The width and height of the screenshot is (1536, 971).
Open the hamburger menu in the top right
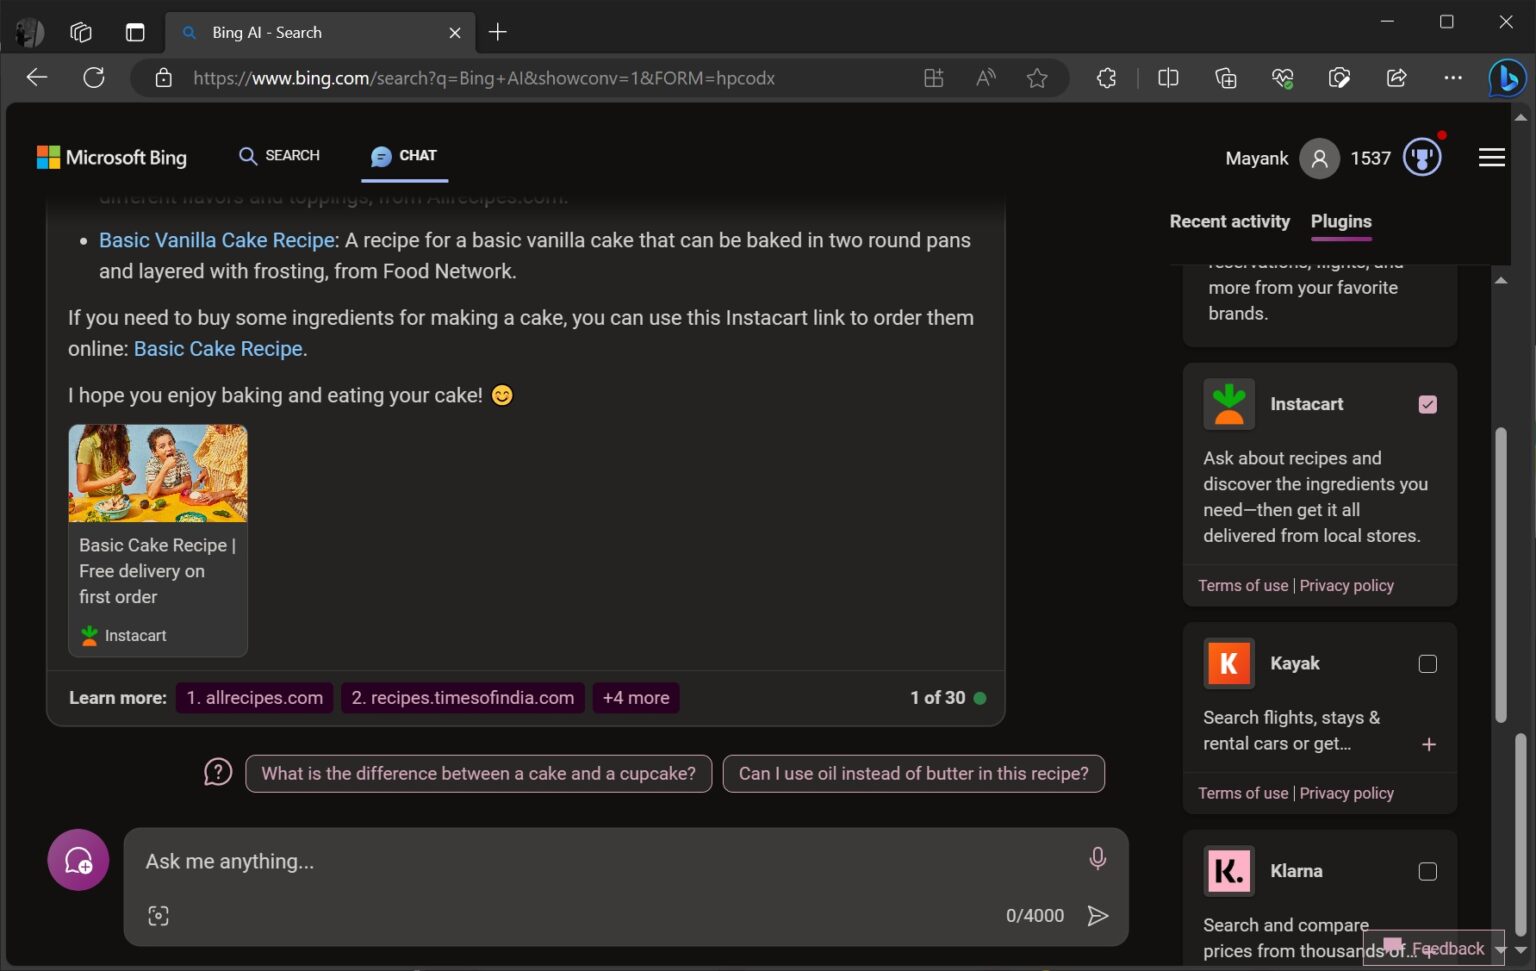(x=1491, y=157)
